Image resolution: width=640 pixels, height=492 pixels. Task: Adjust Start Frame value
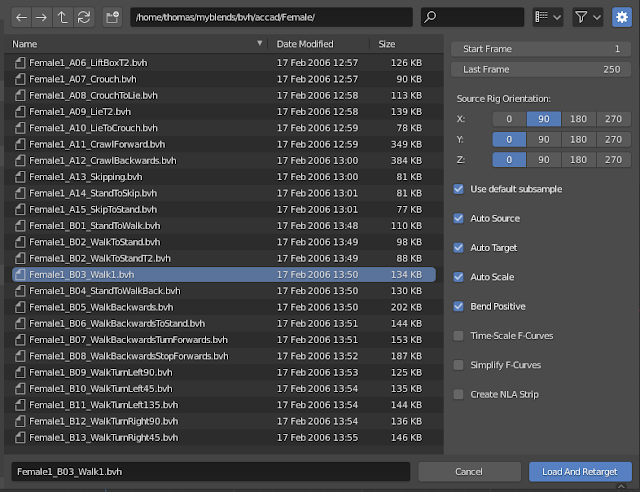click(x=541, y=49)
